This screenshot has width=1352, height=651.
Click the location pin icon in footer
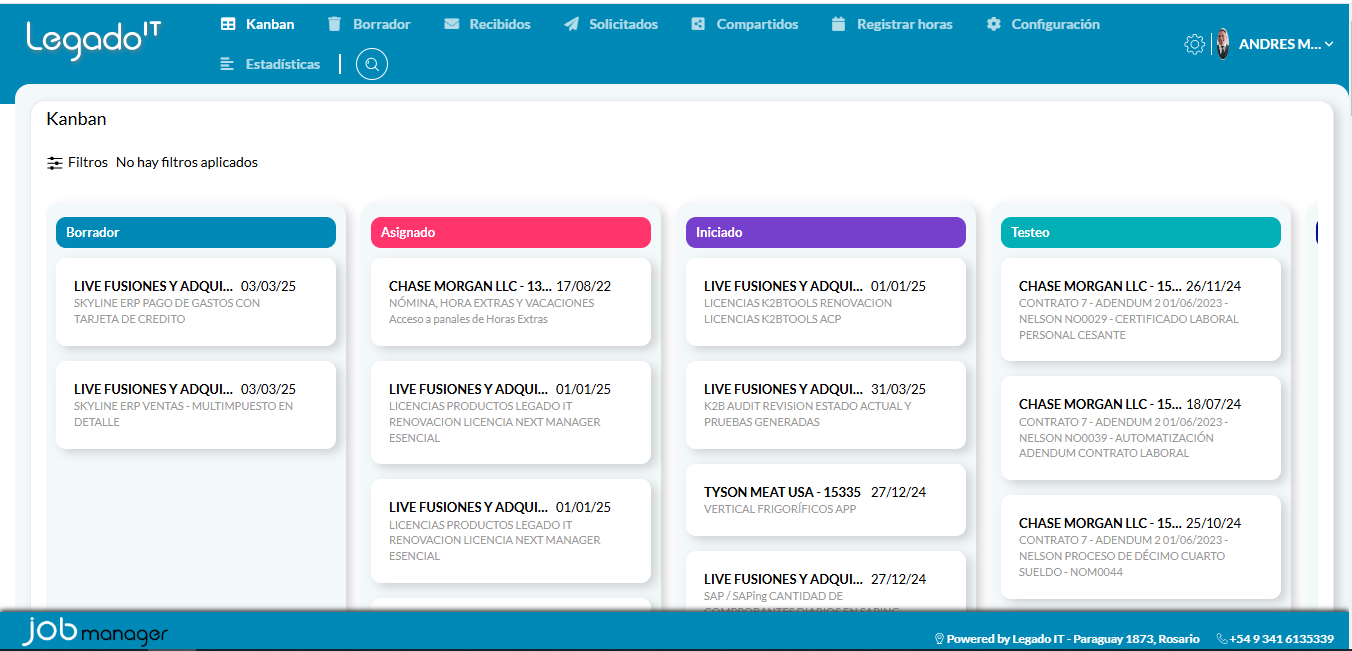[939, 638]
